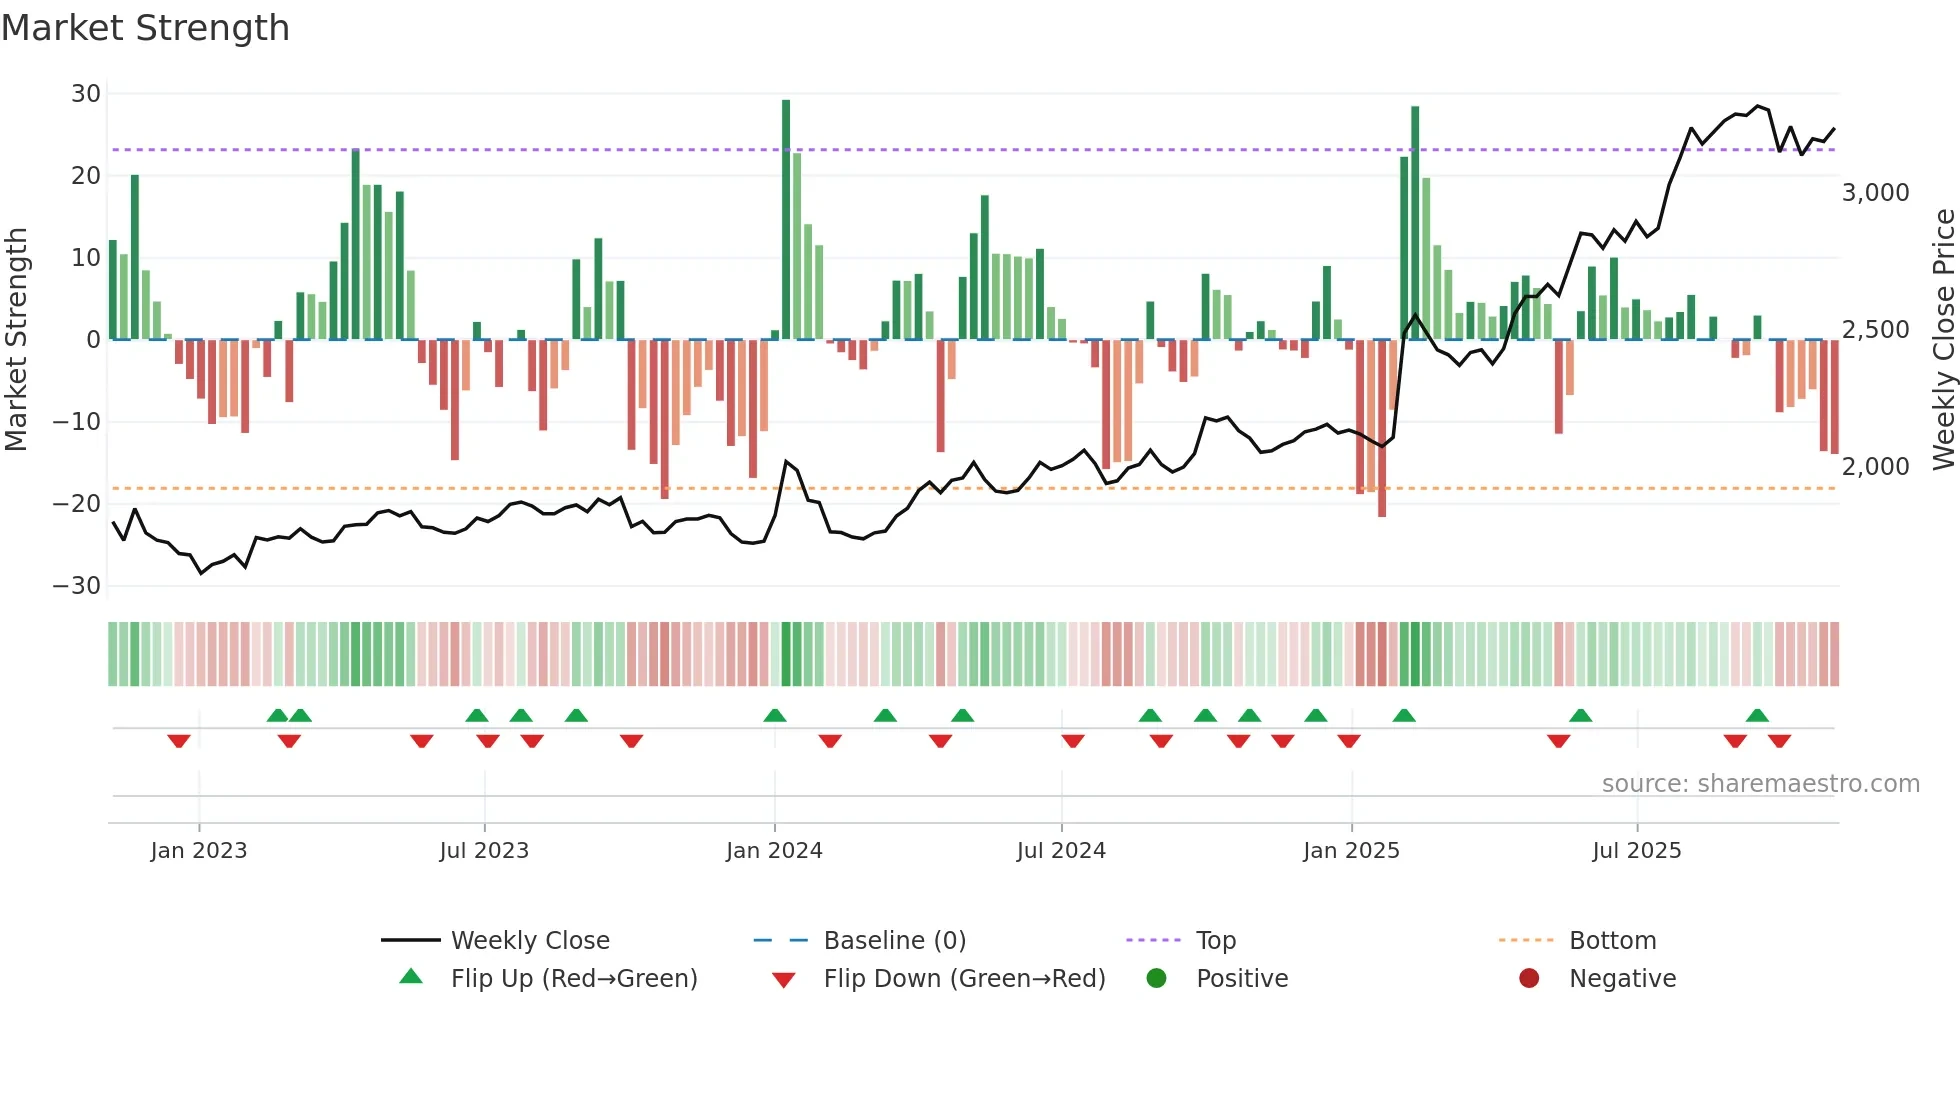Toggle the Flip Up (Red→Green) legend label
1960x1102 pixels.
tap(574, 978)
